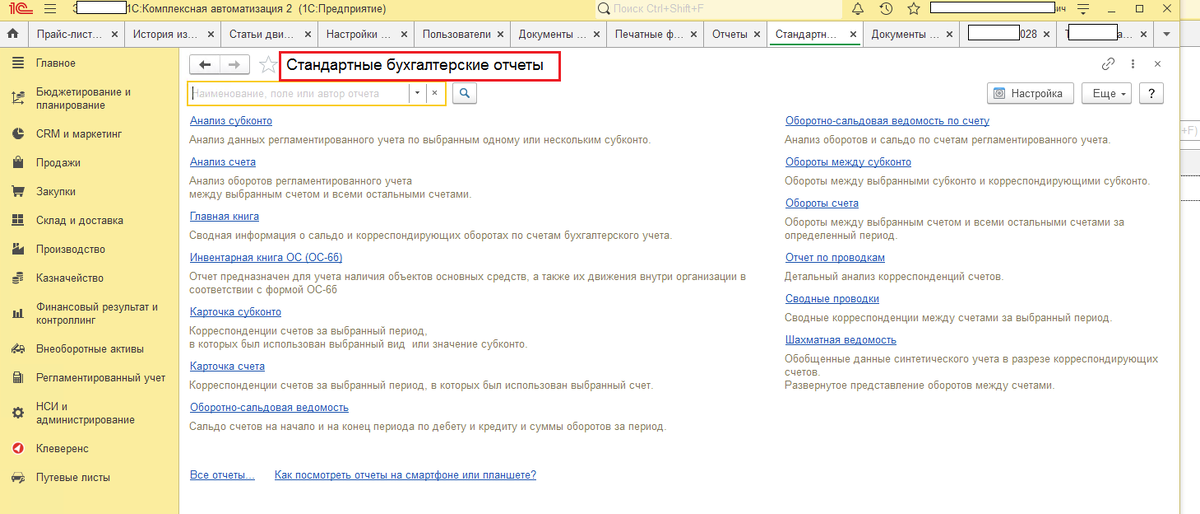Clear the report search field
The height and width of the screenshot is (514, 1200).
click(x=434, y=93)
